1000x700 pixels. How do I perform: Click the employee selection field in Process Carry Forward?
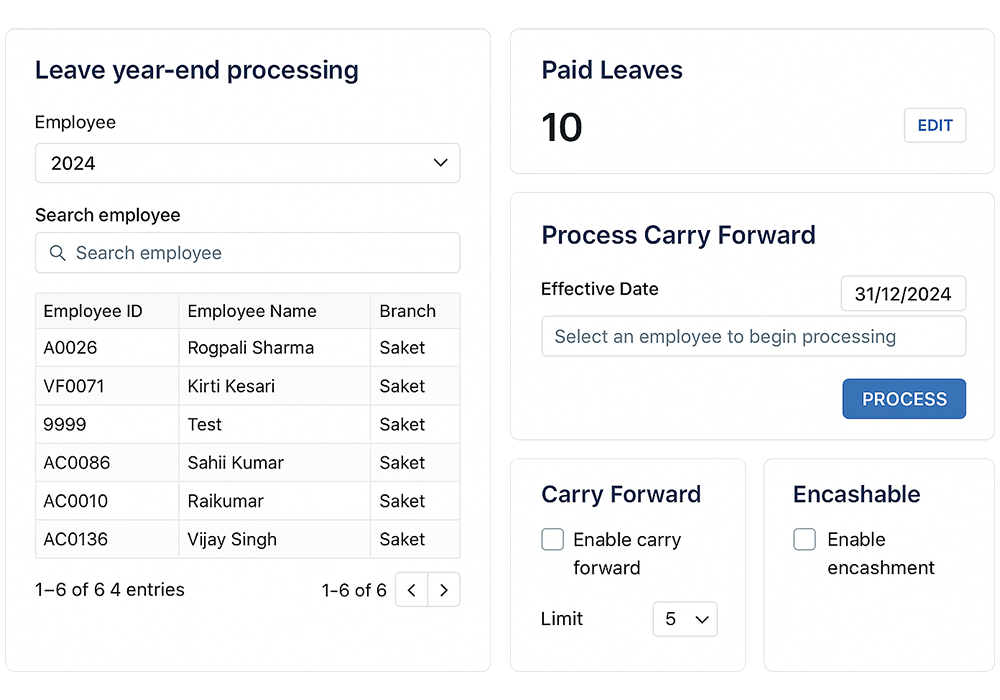(753, 336)
